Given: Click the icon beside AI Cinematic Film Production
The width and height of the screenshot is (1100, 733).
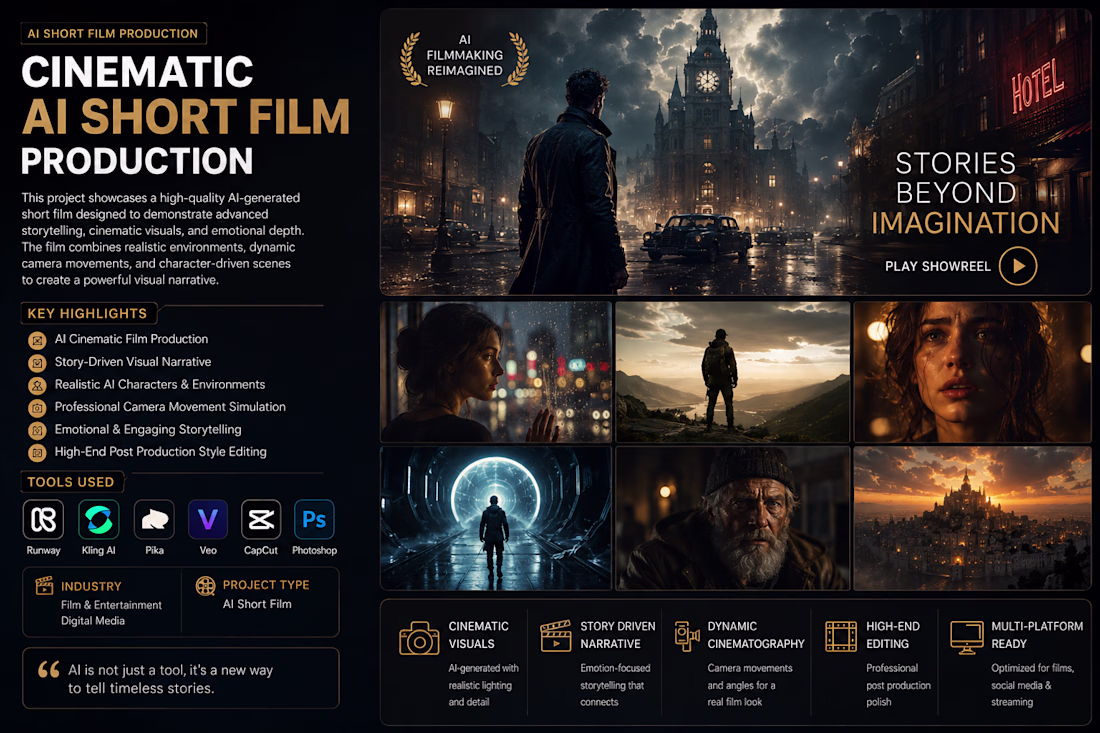Looking at the screenshot, I should 37,340.
